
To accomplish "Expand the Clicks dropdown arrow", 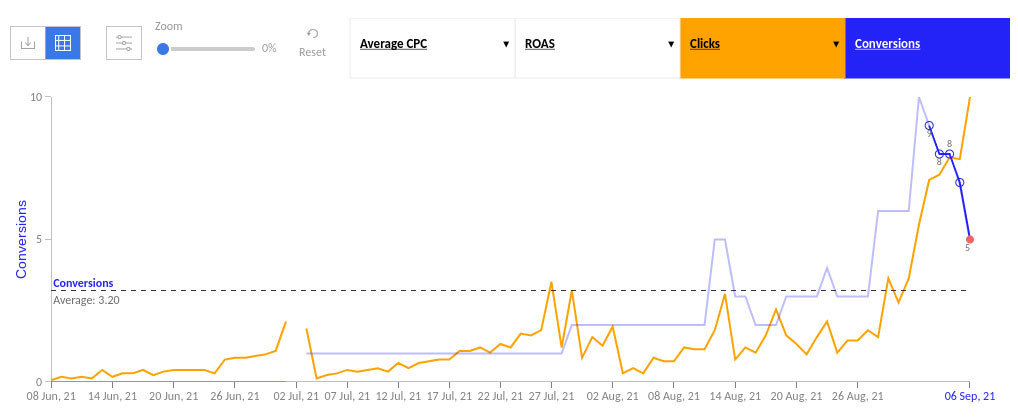I will 836,44.
